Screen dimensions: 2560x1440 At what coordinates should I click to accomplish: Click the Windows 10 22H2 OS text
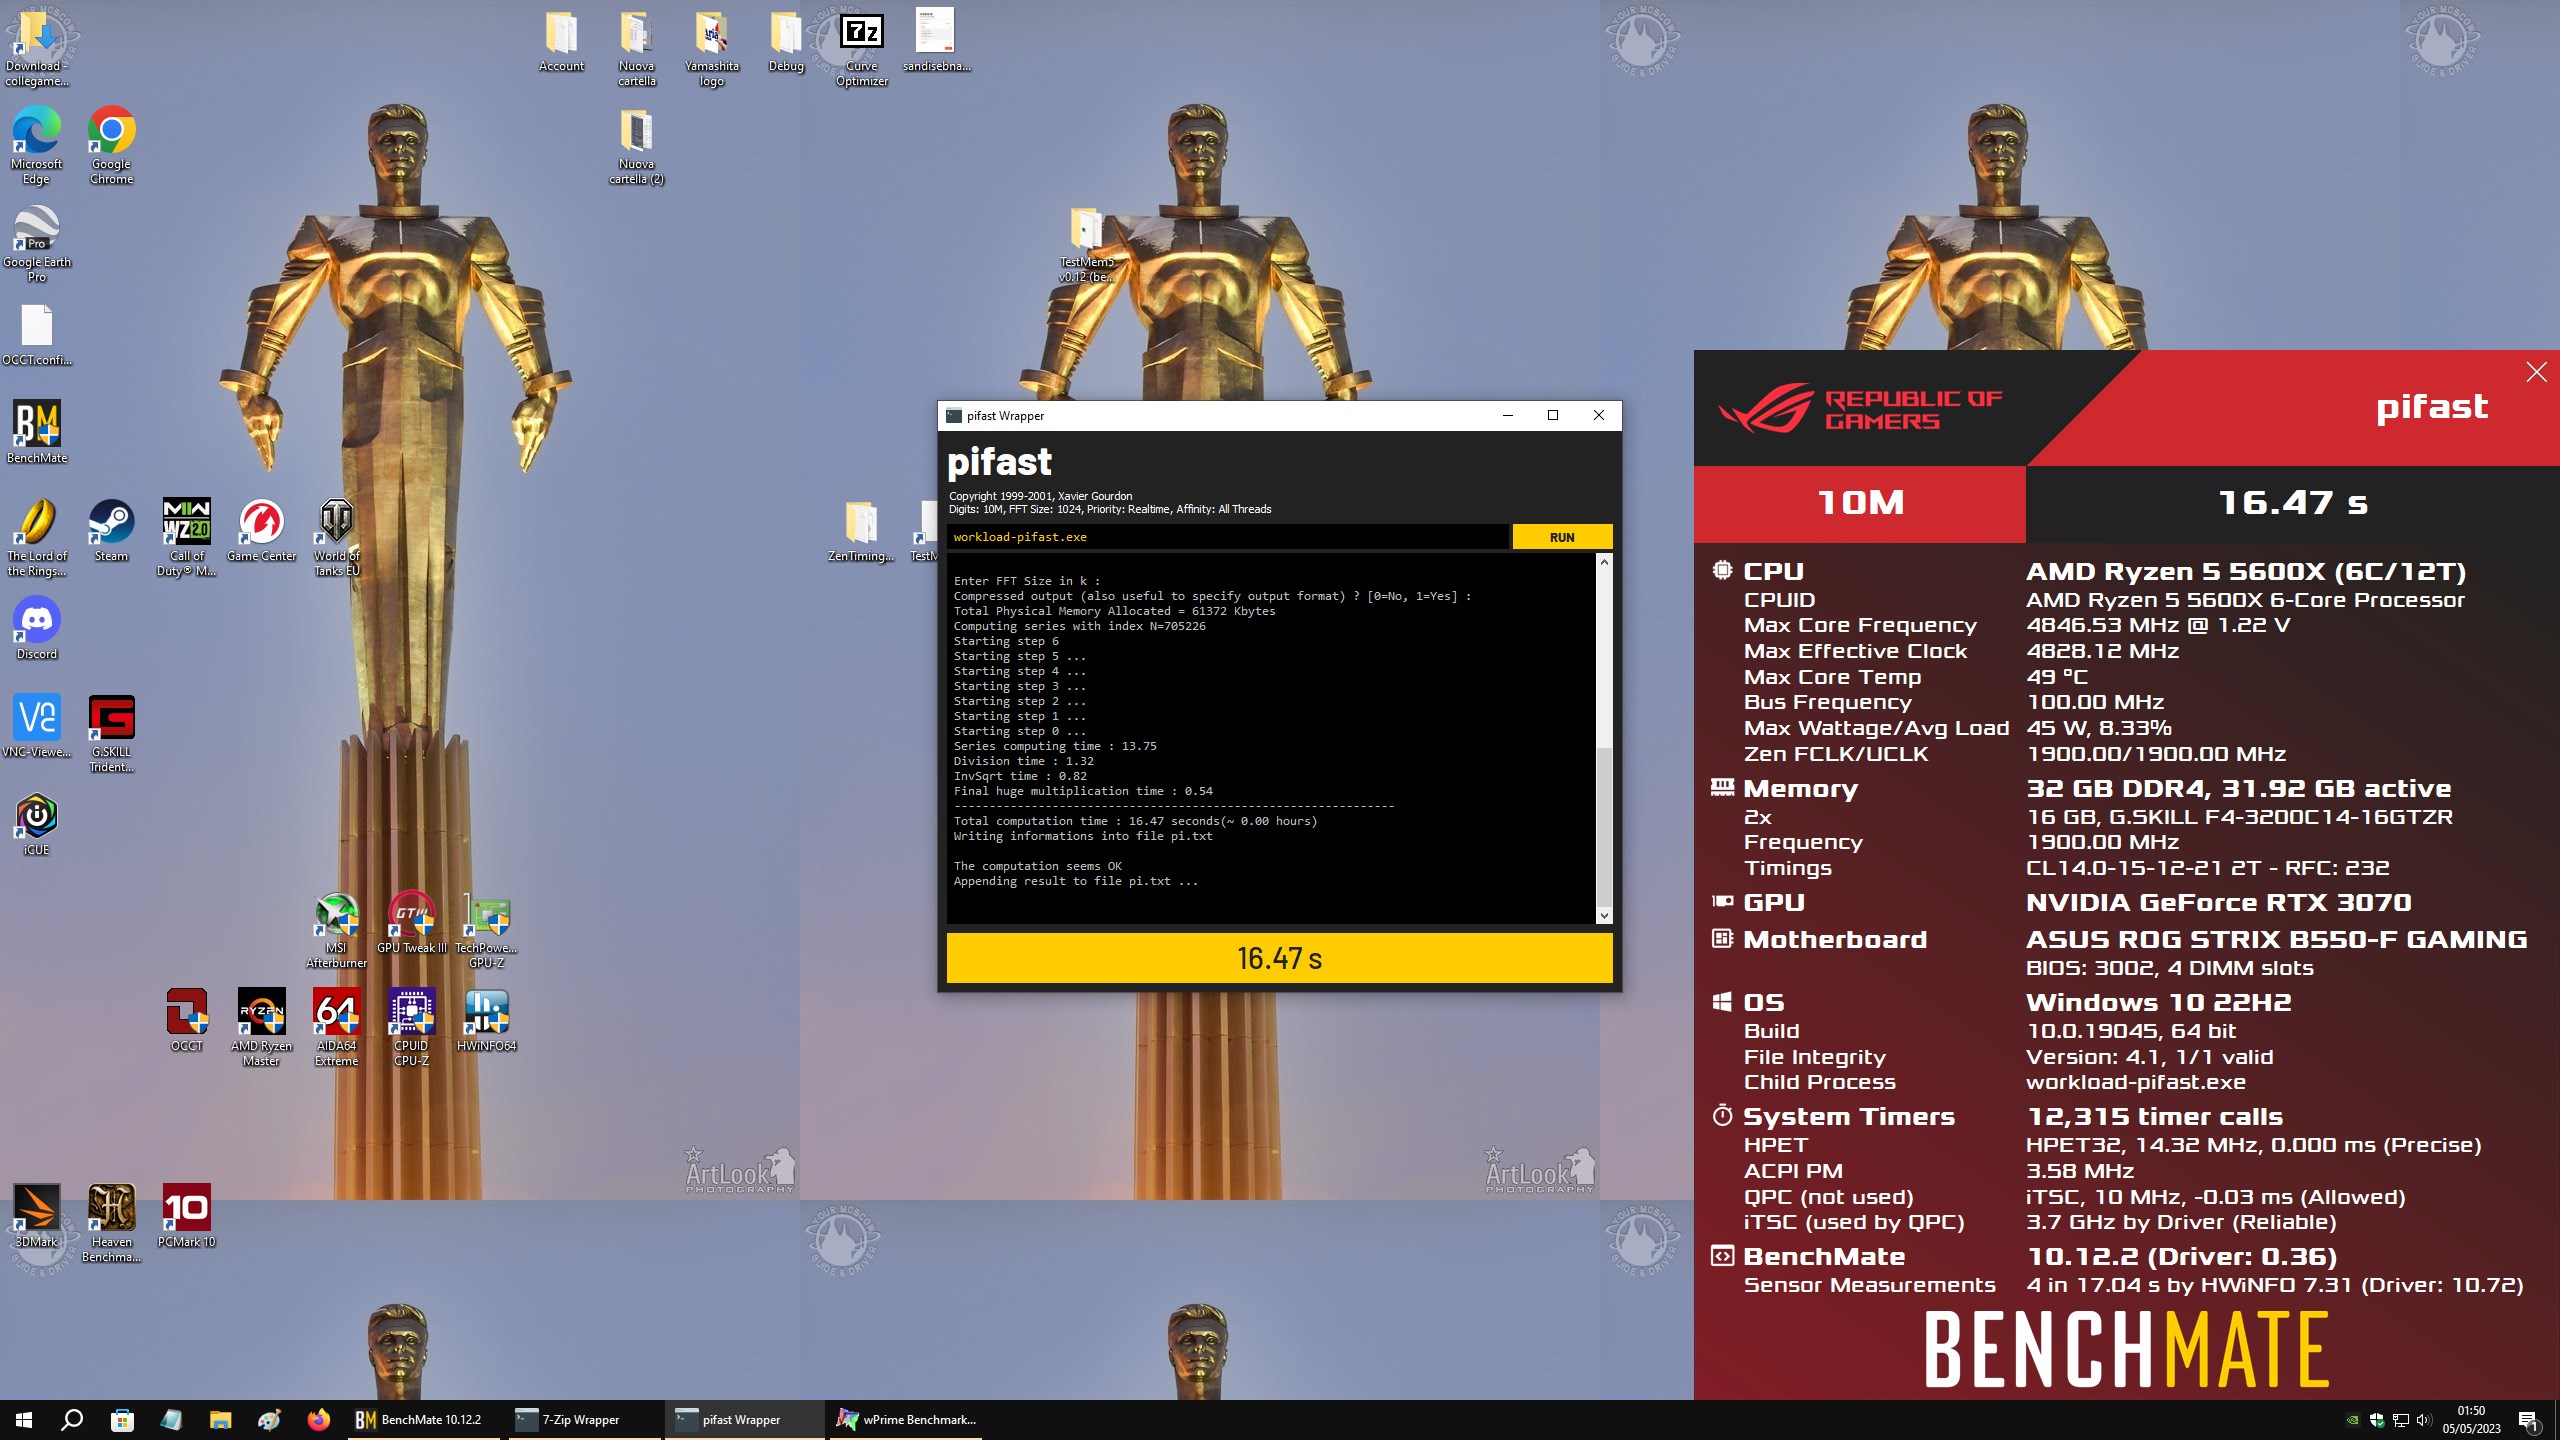point(2158,1002)
